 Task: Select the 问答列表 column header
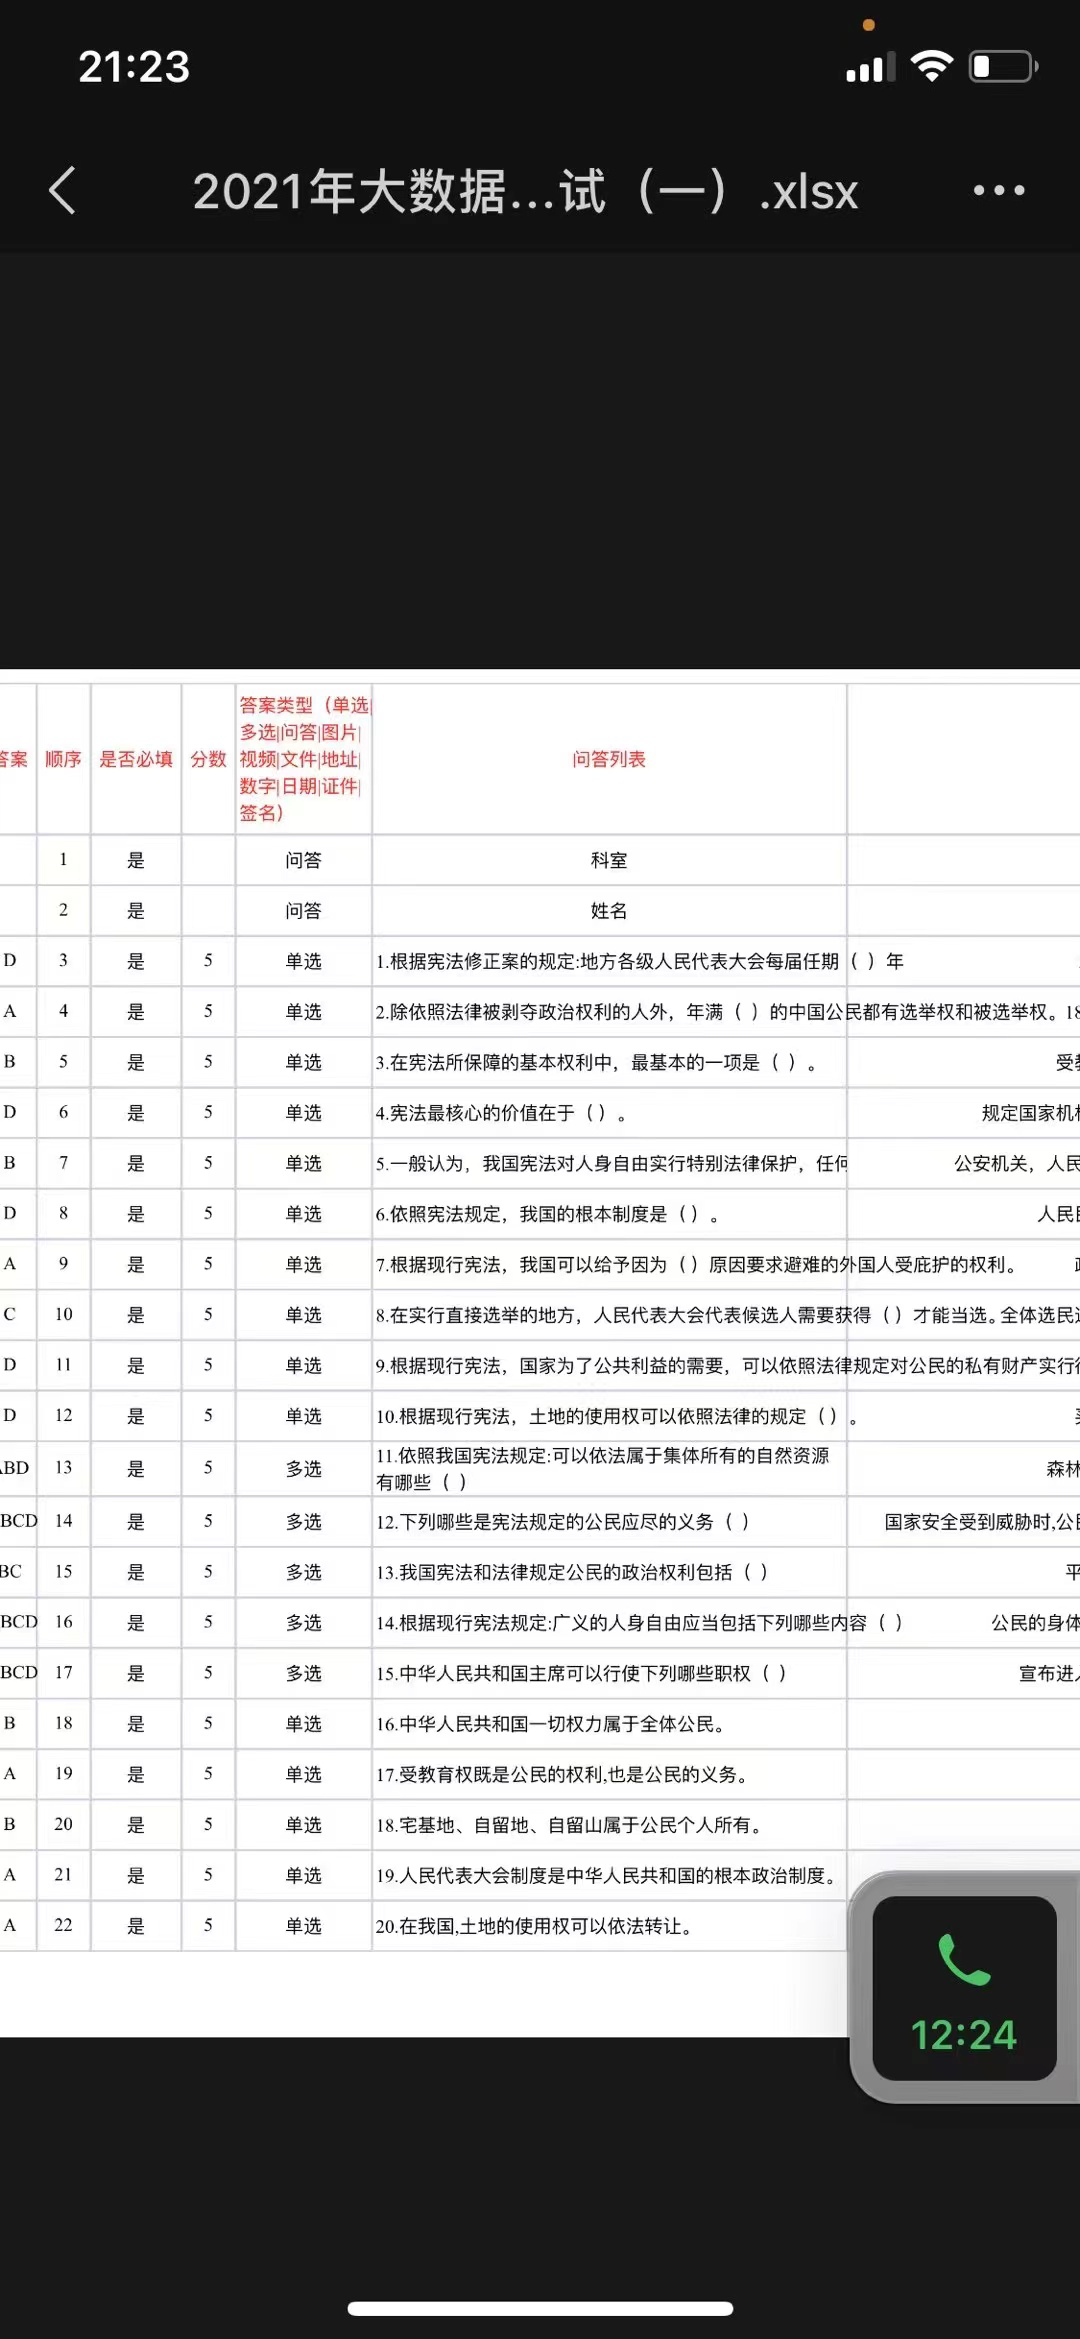(x=609, y=759)
